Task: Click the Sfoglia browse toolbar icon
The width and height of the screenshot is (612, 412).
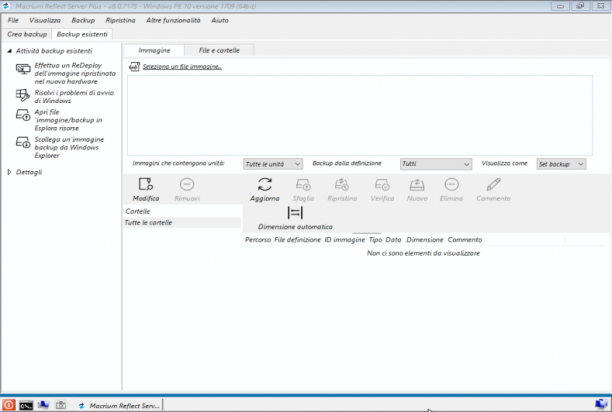Action: [303, 184]
